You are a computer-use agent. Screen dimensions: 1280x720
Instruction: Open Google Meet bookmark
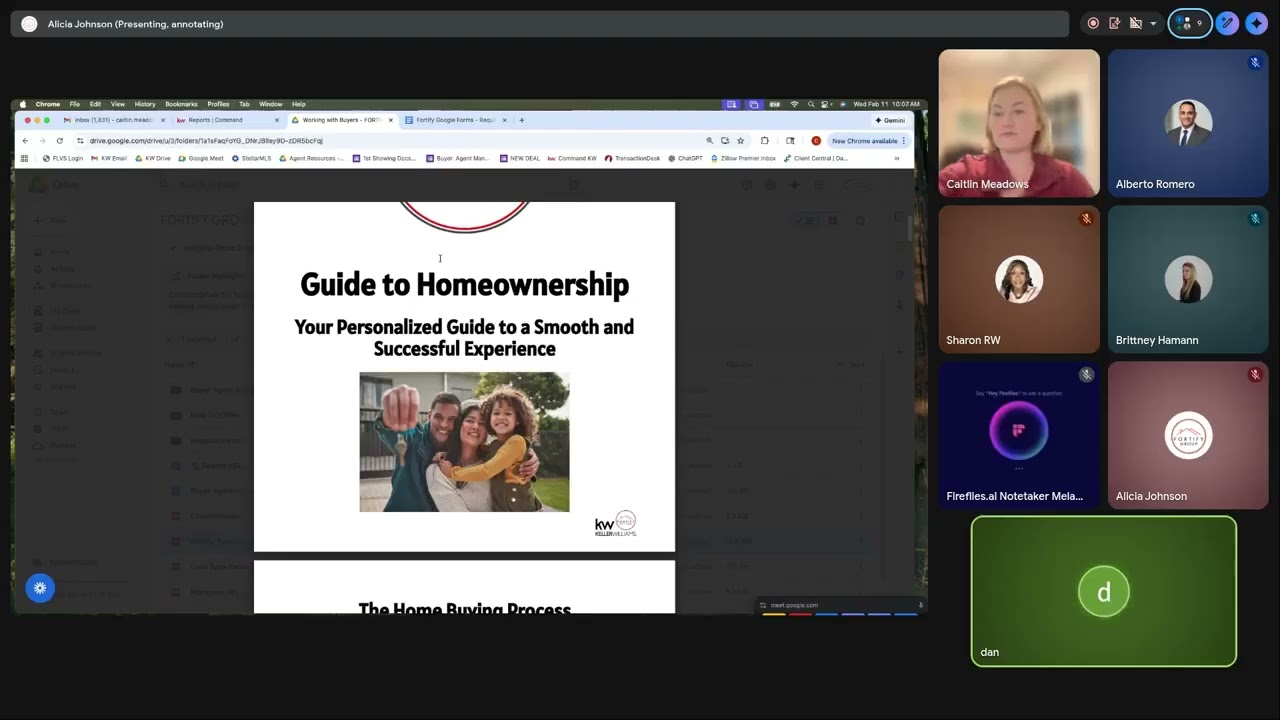coord(201,158)
